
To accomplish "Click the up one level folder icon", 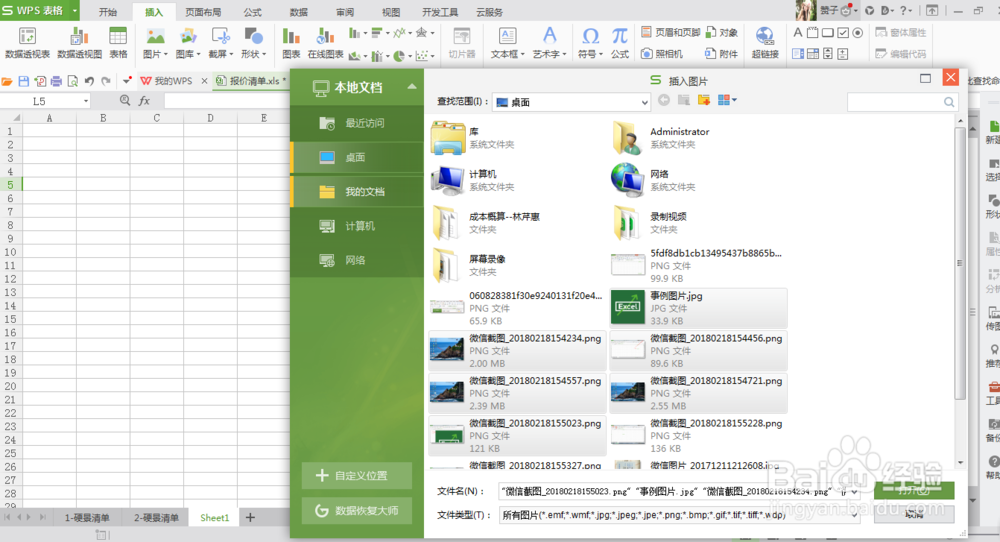I will click(x=684, y=100).
